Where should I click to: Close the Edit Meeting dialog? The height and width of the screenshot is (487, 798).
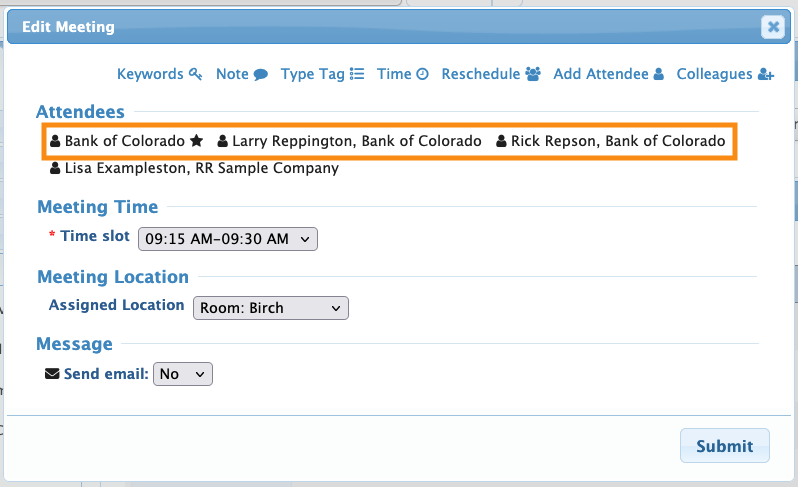click(x=772, y=27)
